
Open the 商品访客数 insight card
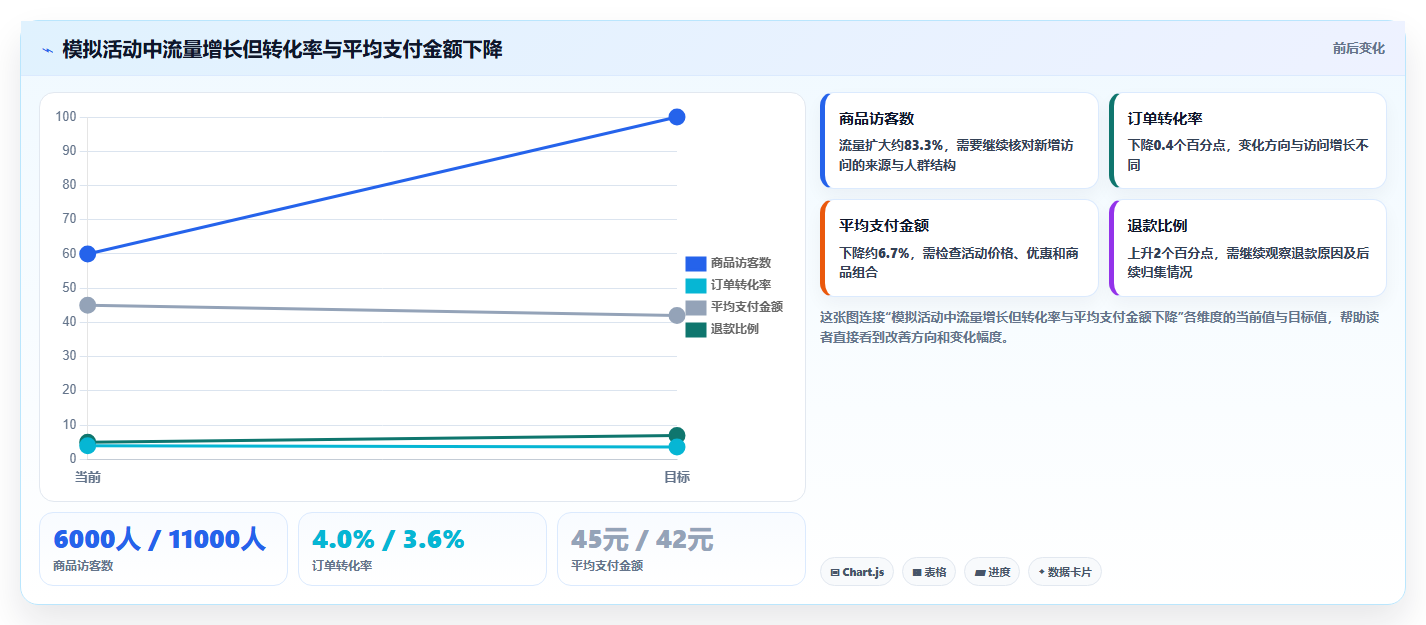[x=959, y=141]
